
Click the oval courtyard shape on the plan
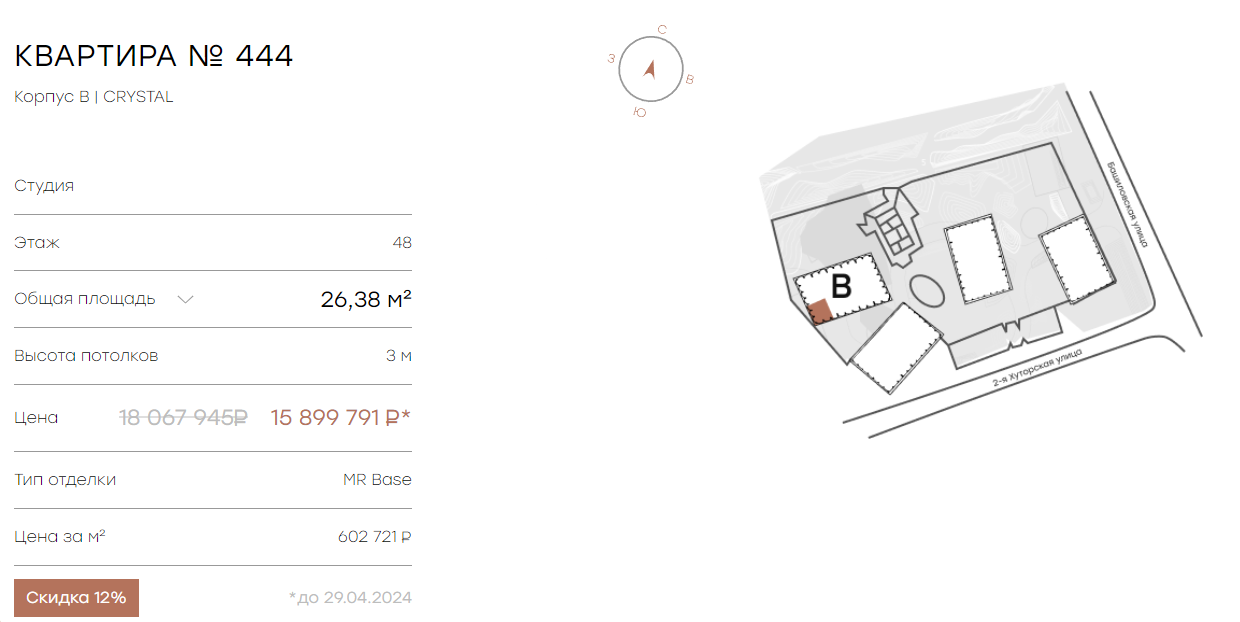point(927,291)
